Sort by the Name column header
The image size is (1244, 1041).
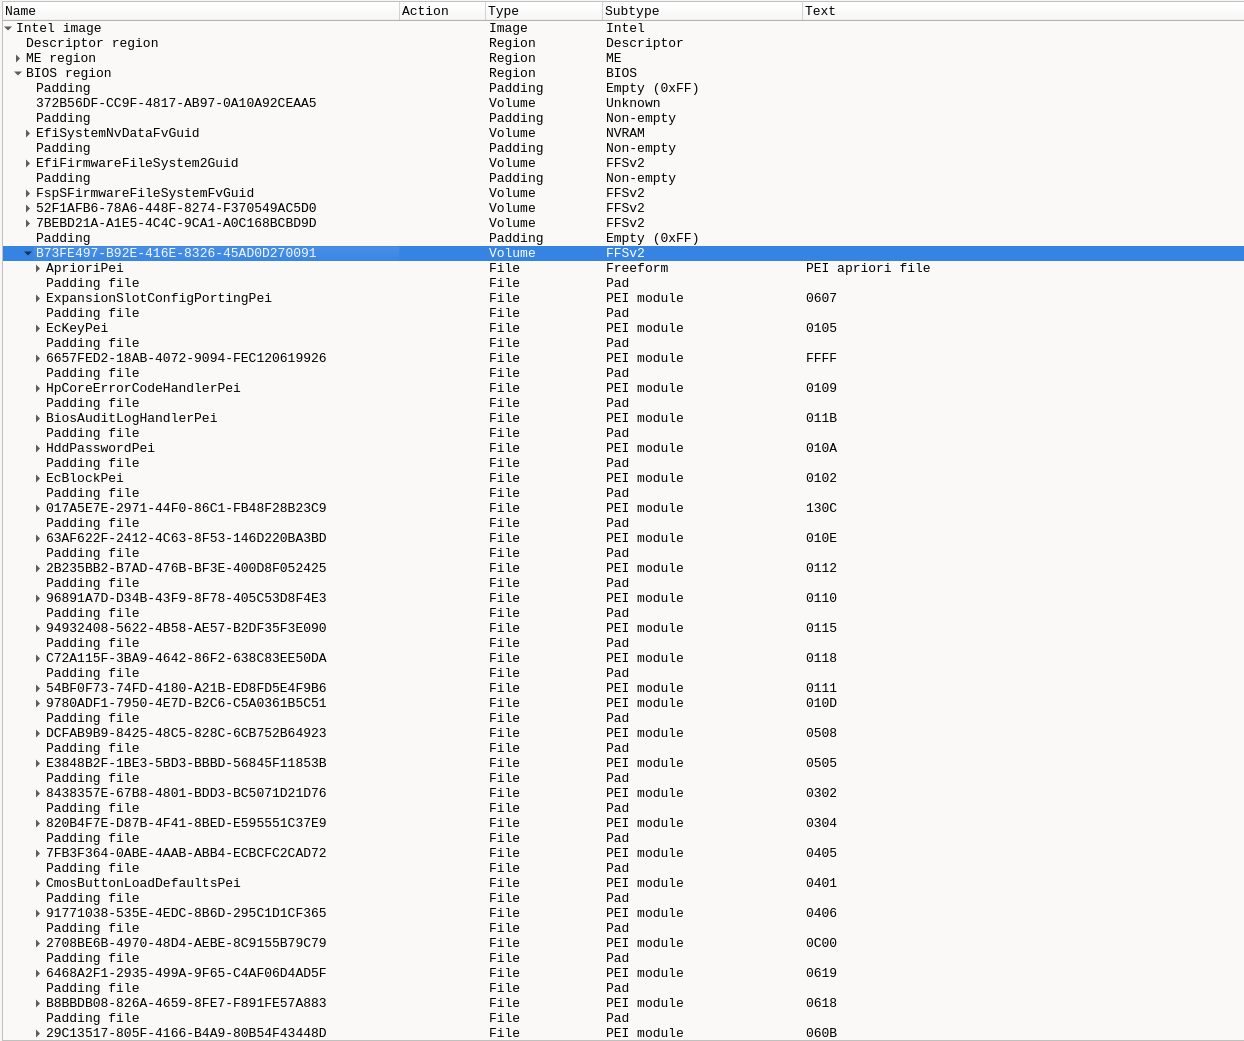[200, 11]
